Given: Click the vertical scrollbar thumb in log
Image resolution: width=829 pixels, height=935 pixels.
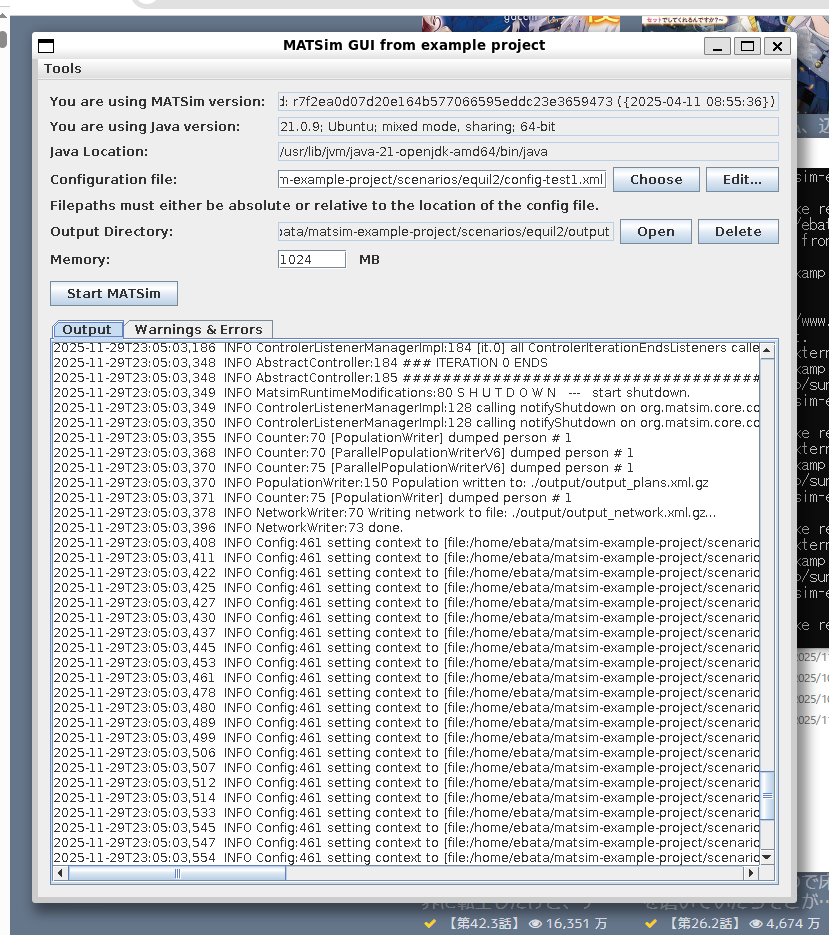Looking at the screenshot, I should (767, 795).
